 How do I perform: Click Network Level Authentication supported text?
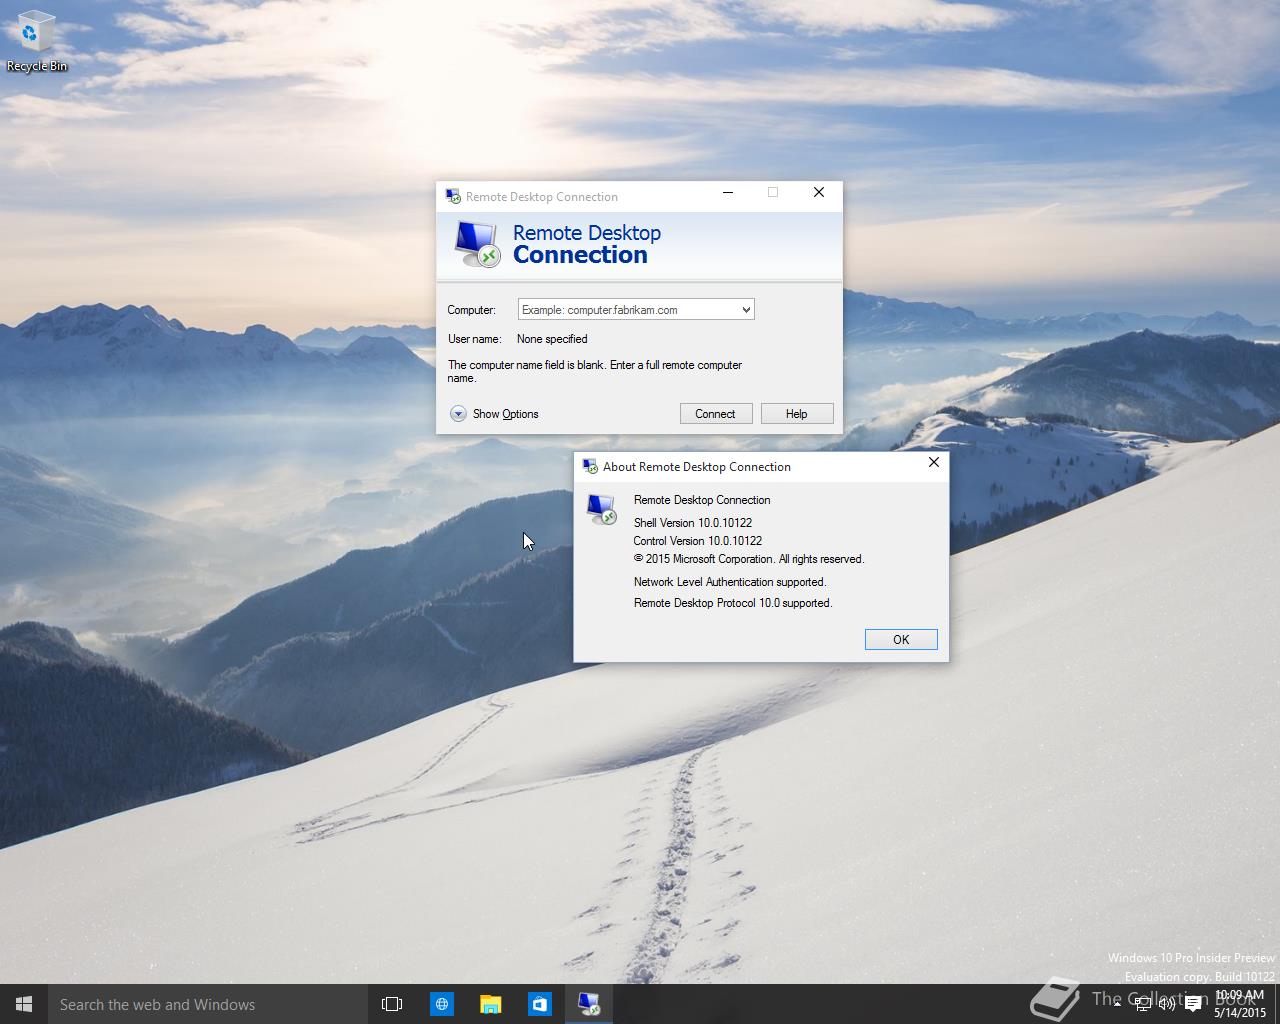[x=730, y=582]
